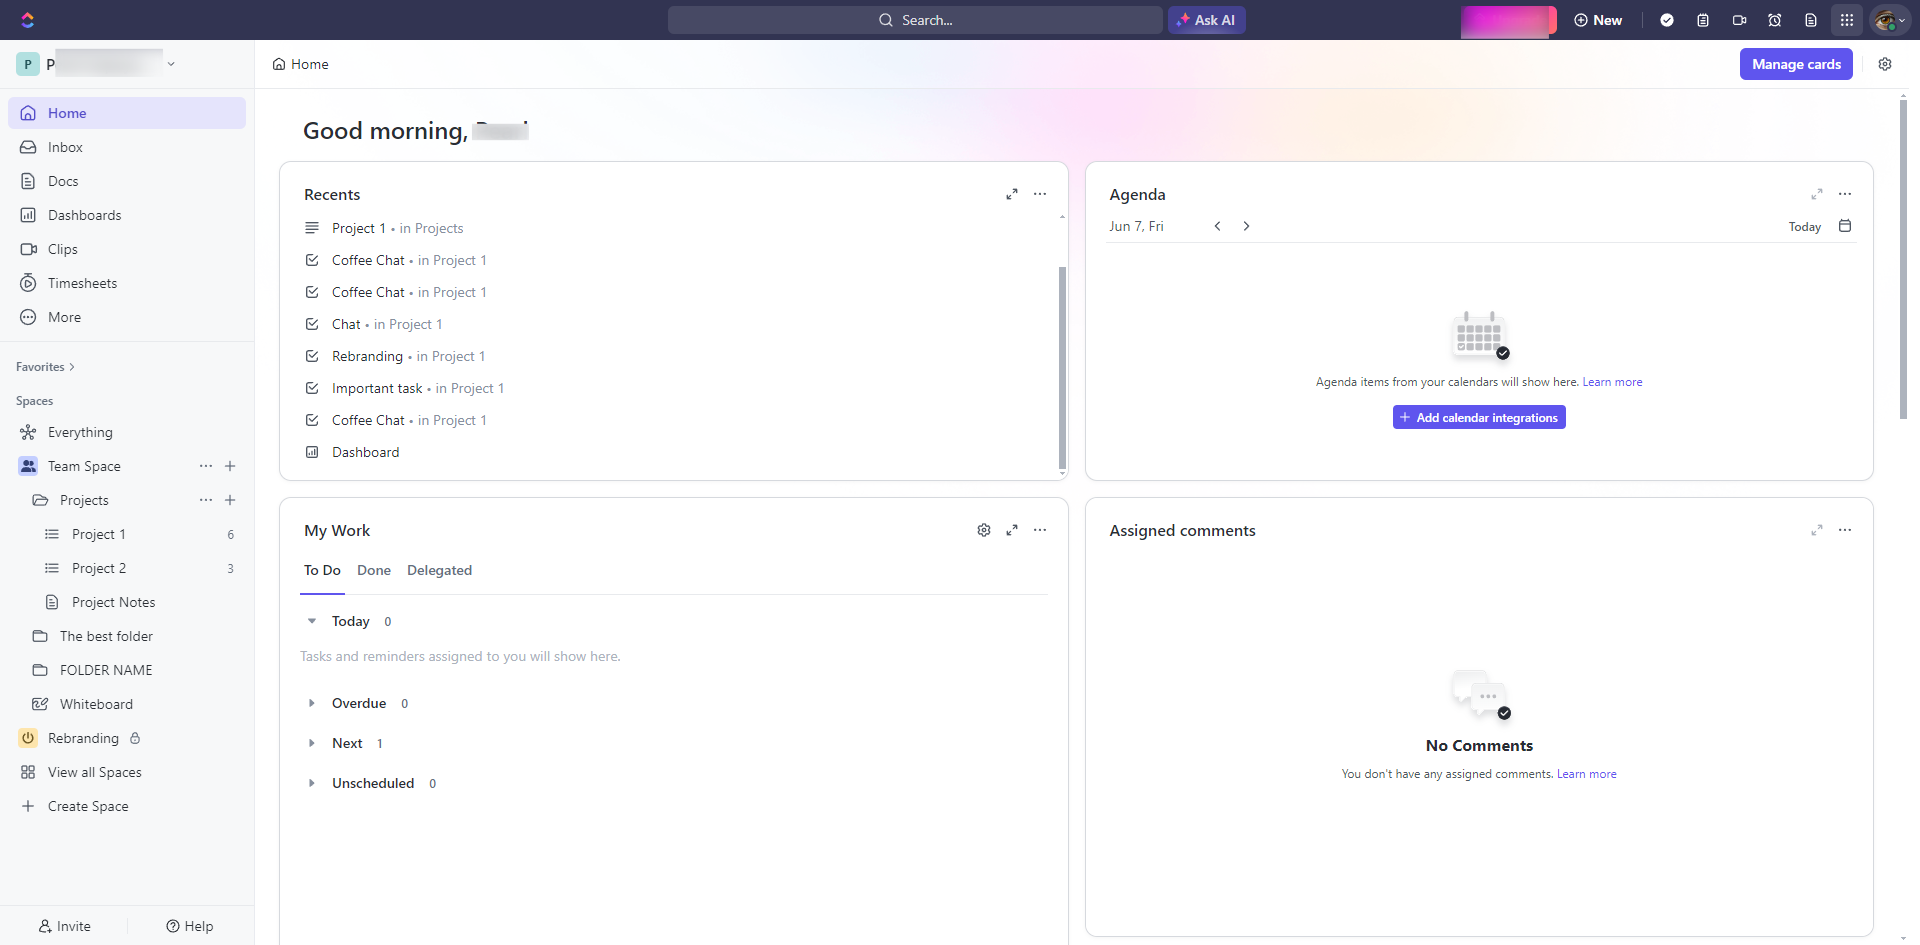Click the plus icon next to Projects folder
This screenshot has height=945, width=1920.
click(x=230, y=500)
